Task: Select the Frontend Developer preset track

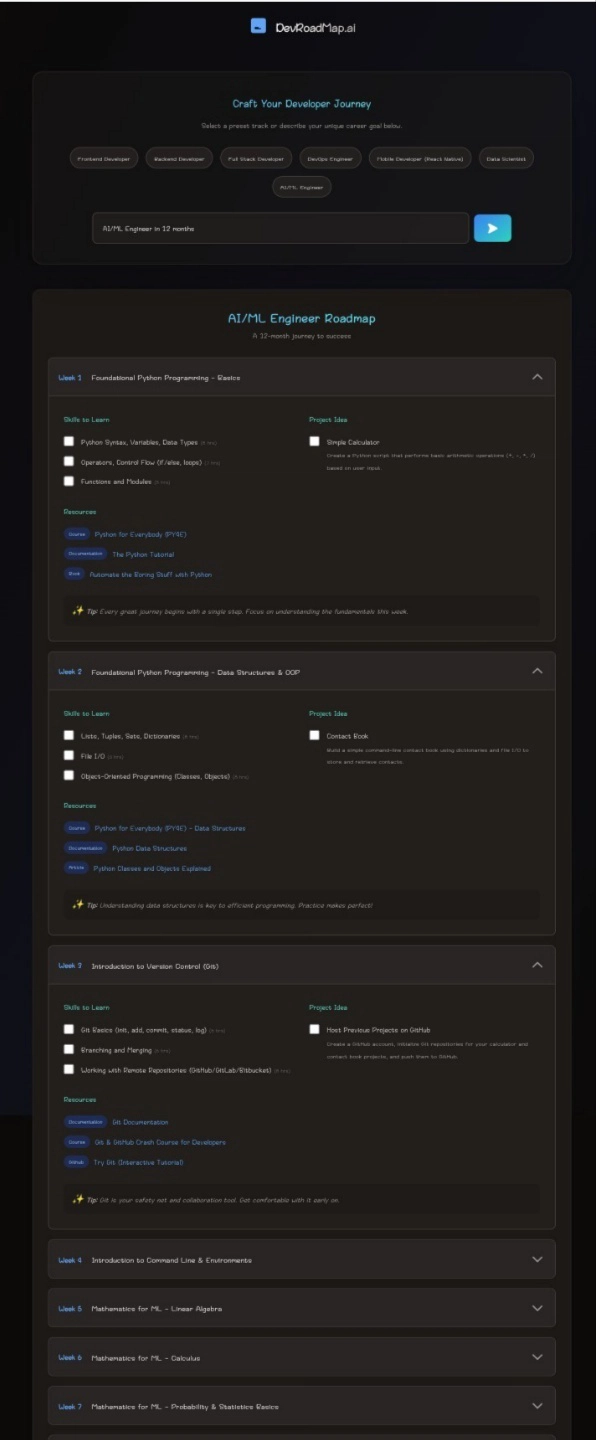Action: click(x=104, y=158)
